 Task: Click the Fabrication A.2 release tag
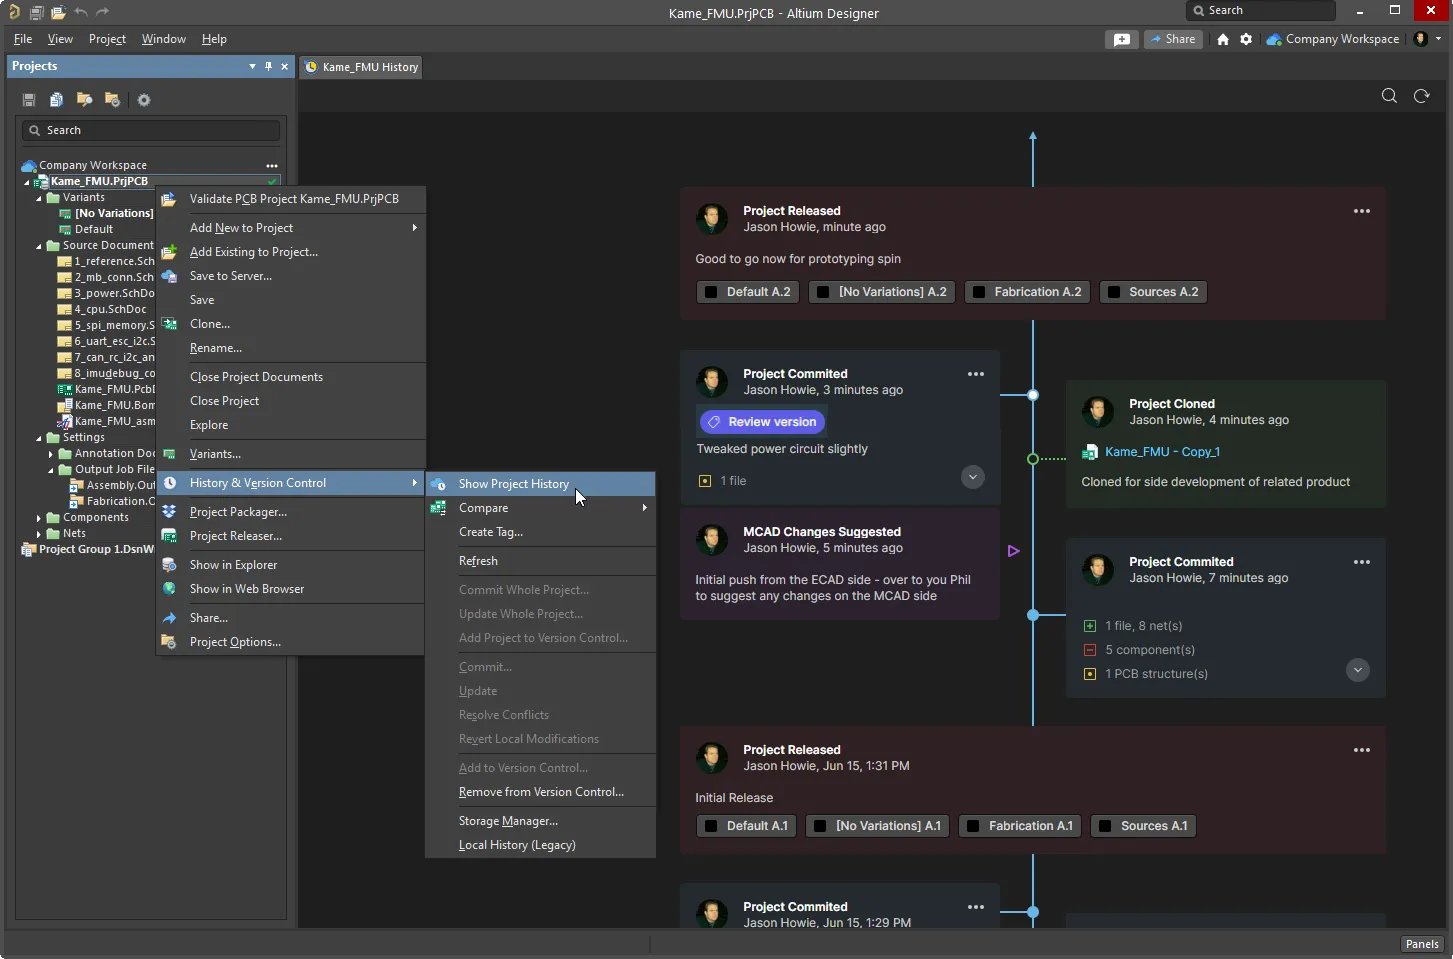pos(1027,292)
